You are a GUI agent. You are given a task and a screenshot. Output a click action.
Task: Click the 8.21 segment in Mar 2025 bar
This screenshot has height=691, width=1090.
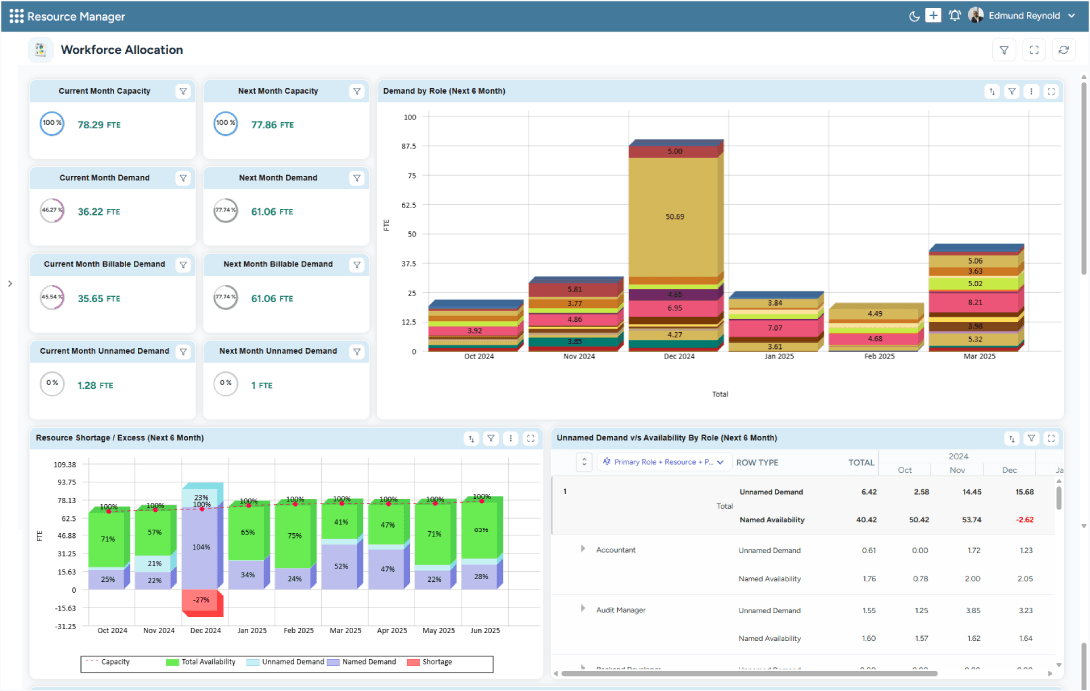coord(974,302)
